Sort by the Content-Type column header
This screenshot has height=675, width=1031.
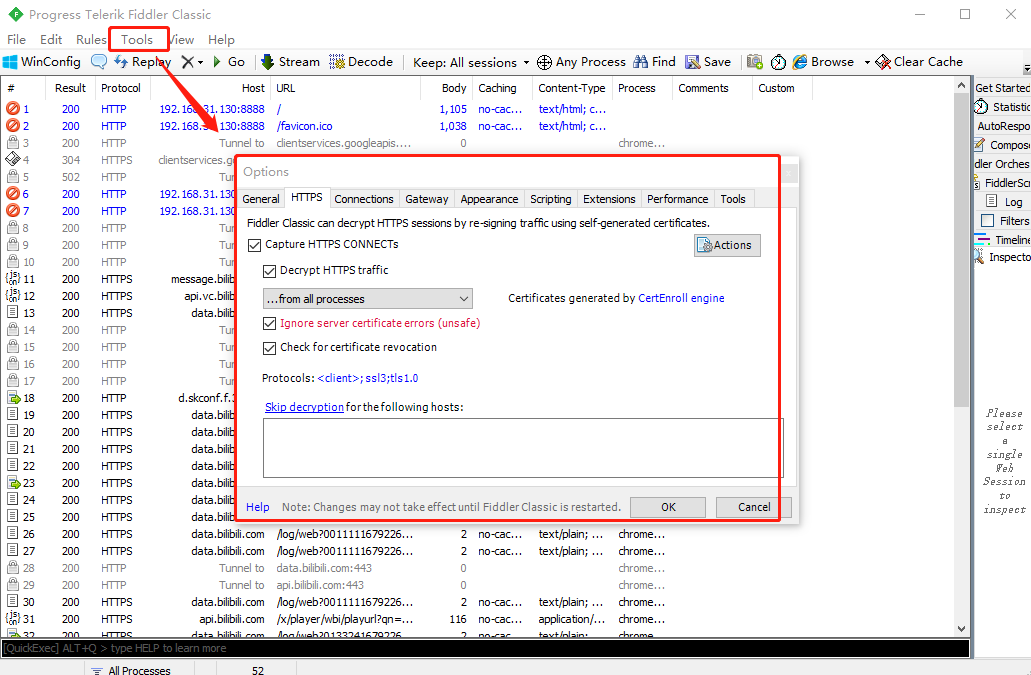[x=571, y=88]
